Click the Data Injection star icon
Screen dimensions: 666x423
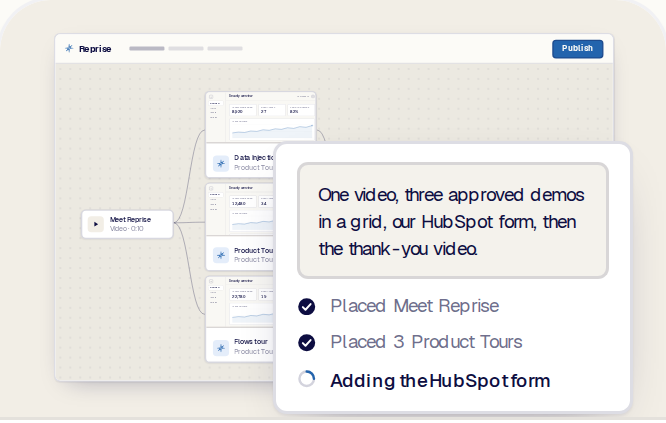pos(221,163)
